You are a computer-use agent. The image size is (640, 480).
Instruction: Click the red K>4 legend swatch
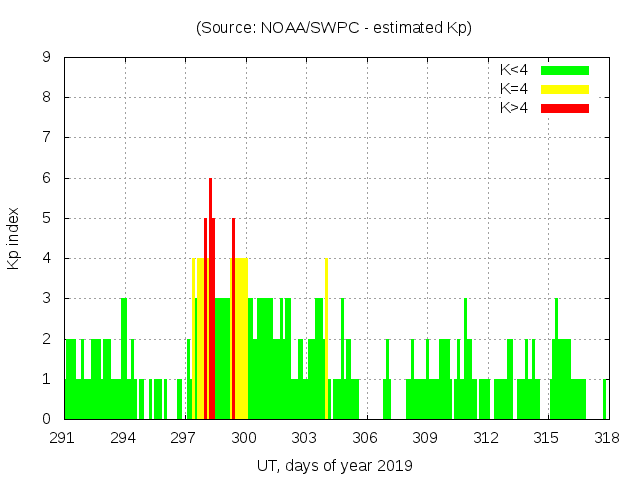click(x=565, y=107)
